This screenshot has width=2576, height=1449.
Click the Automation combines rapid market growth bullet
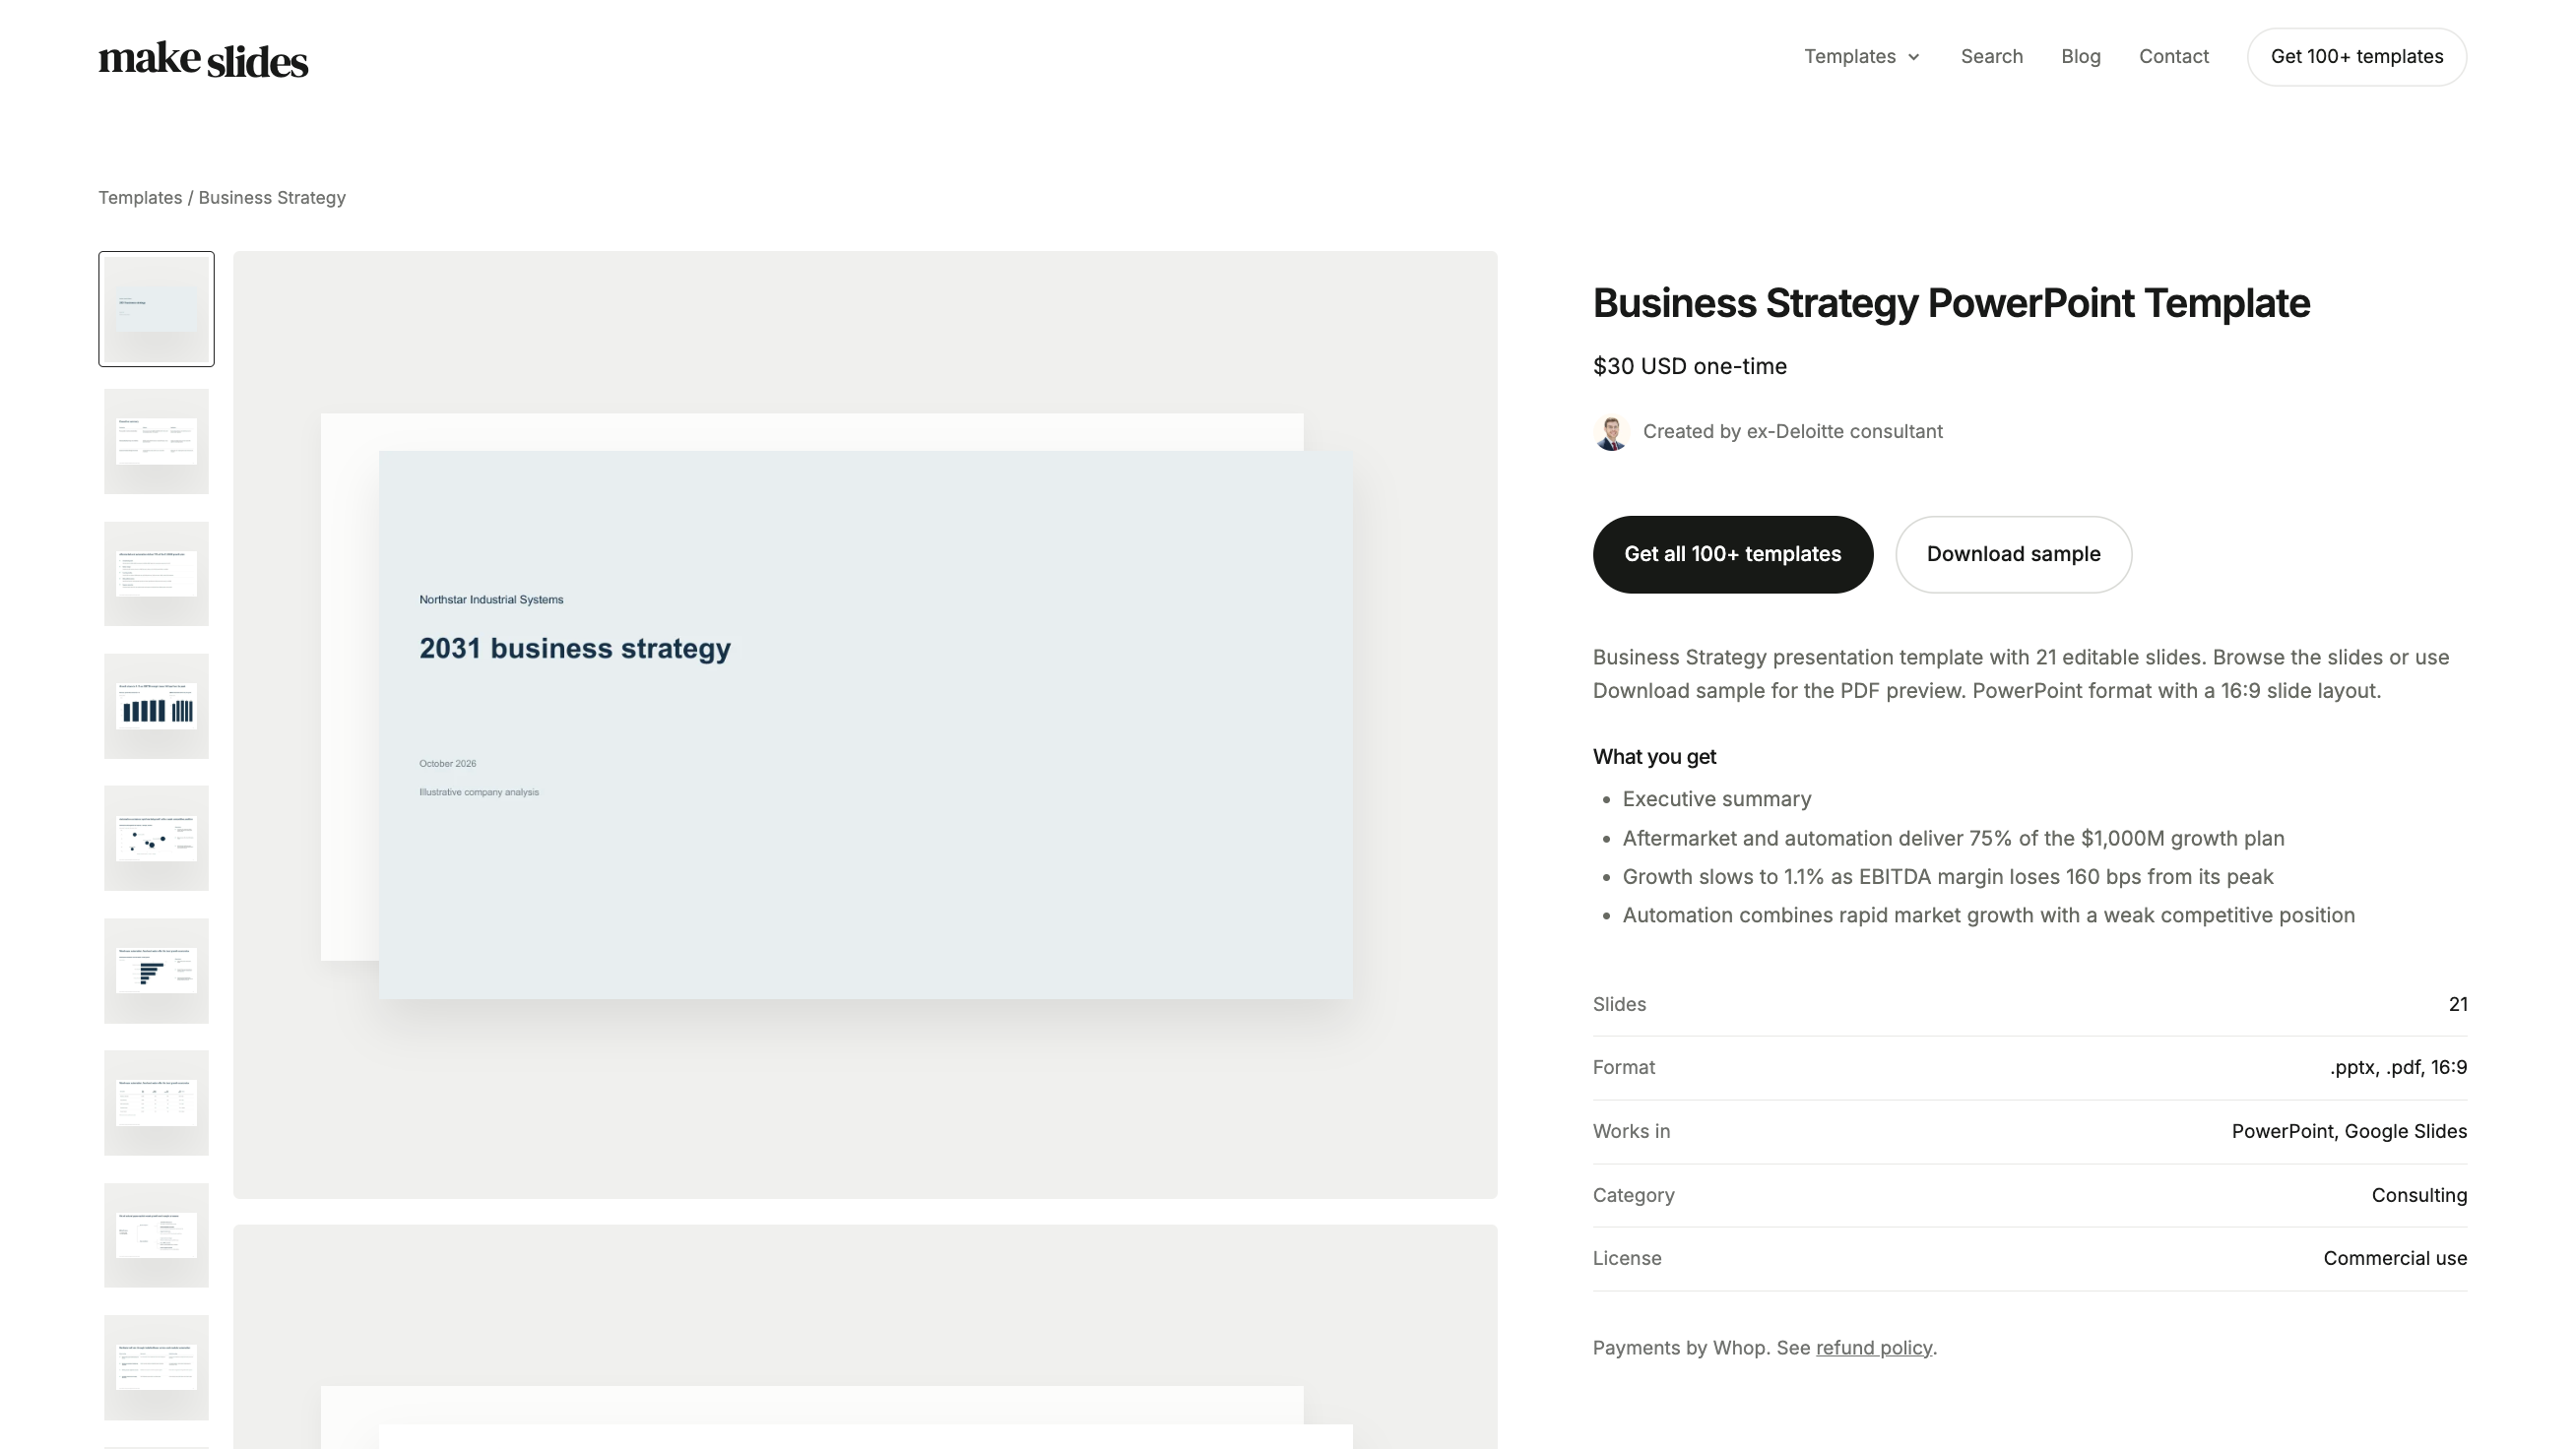click(1988, 916)
